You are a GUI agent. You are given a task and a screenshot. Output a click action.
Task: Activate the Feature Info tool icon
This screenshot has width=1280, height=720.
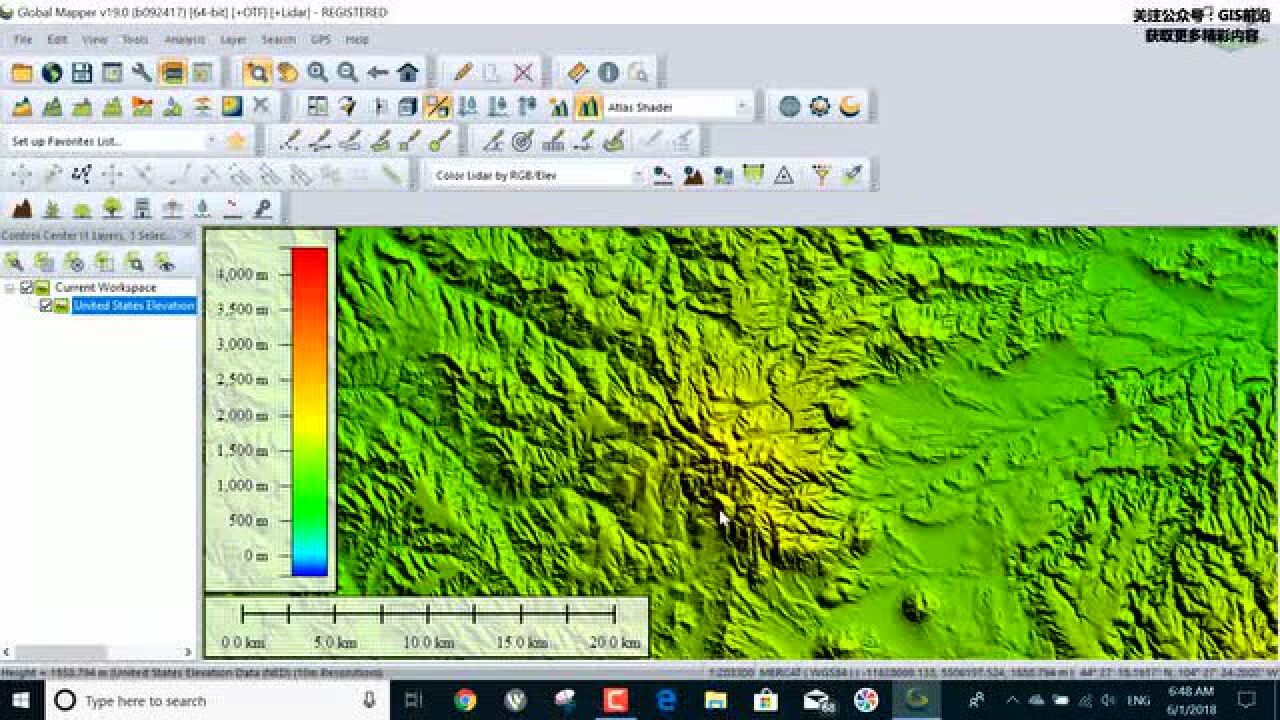[x=608, y=73]
